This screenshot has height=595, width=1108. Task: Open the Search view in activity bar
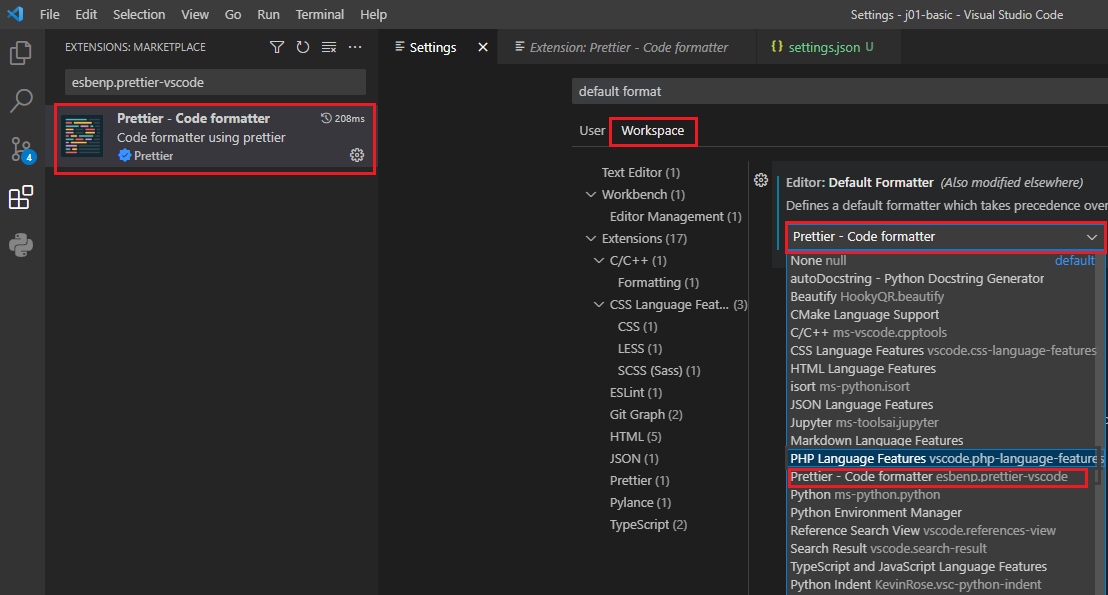tap(21, 101)
